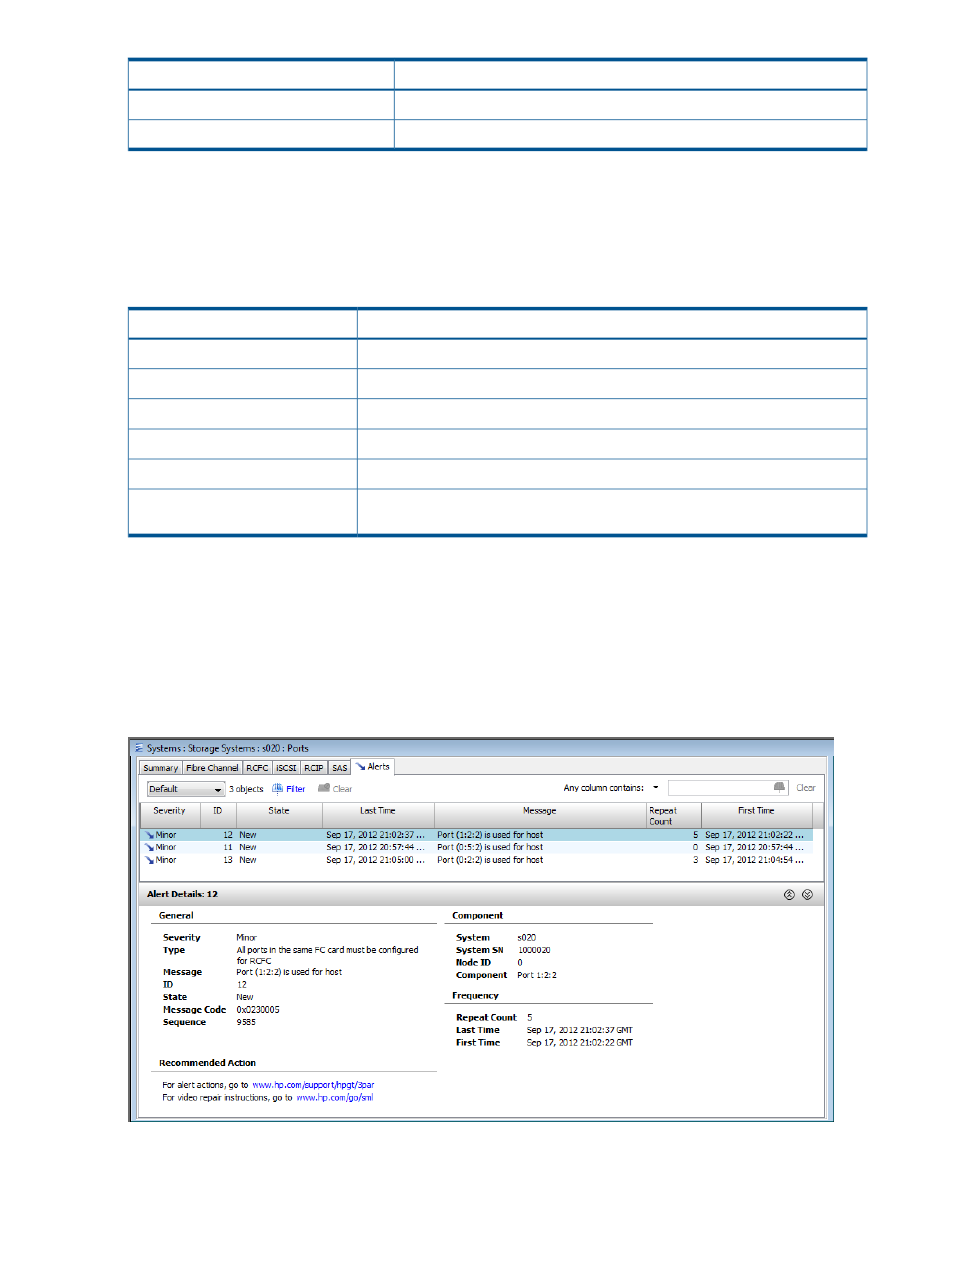
Task: Select the alert row with ID 12
Action: coord(476,835)
